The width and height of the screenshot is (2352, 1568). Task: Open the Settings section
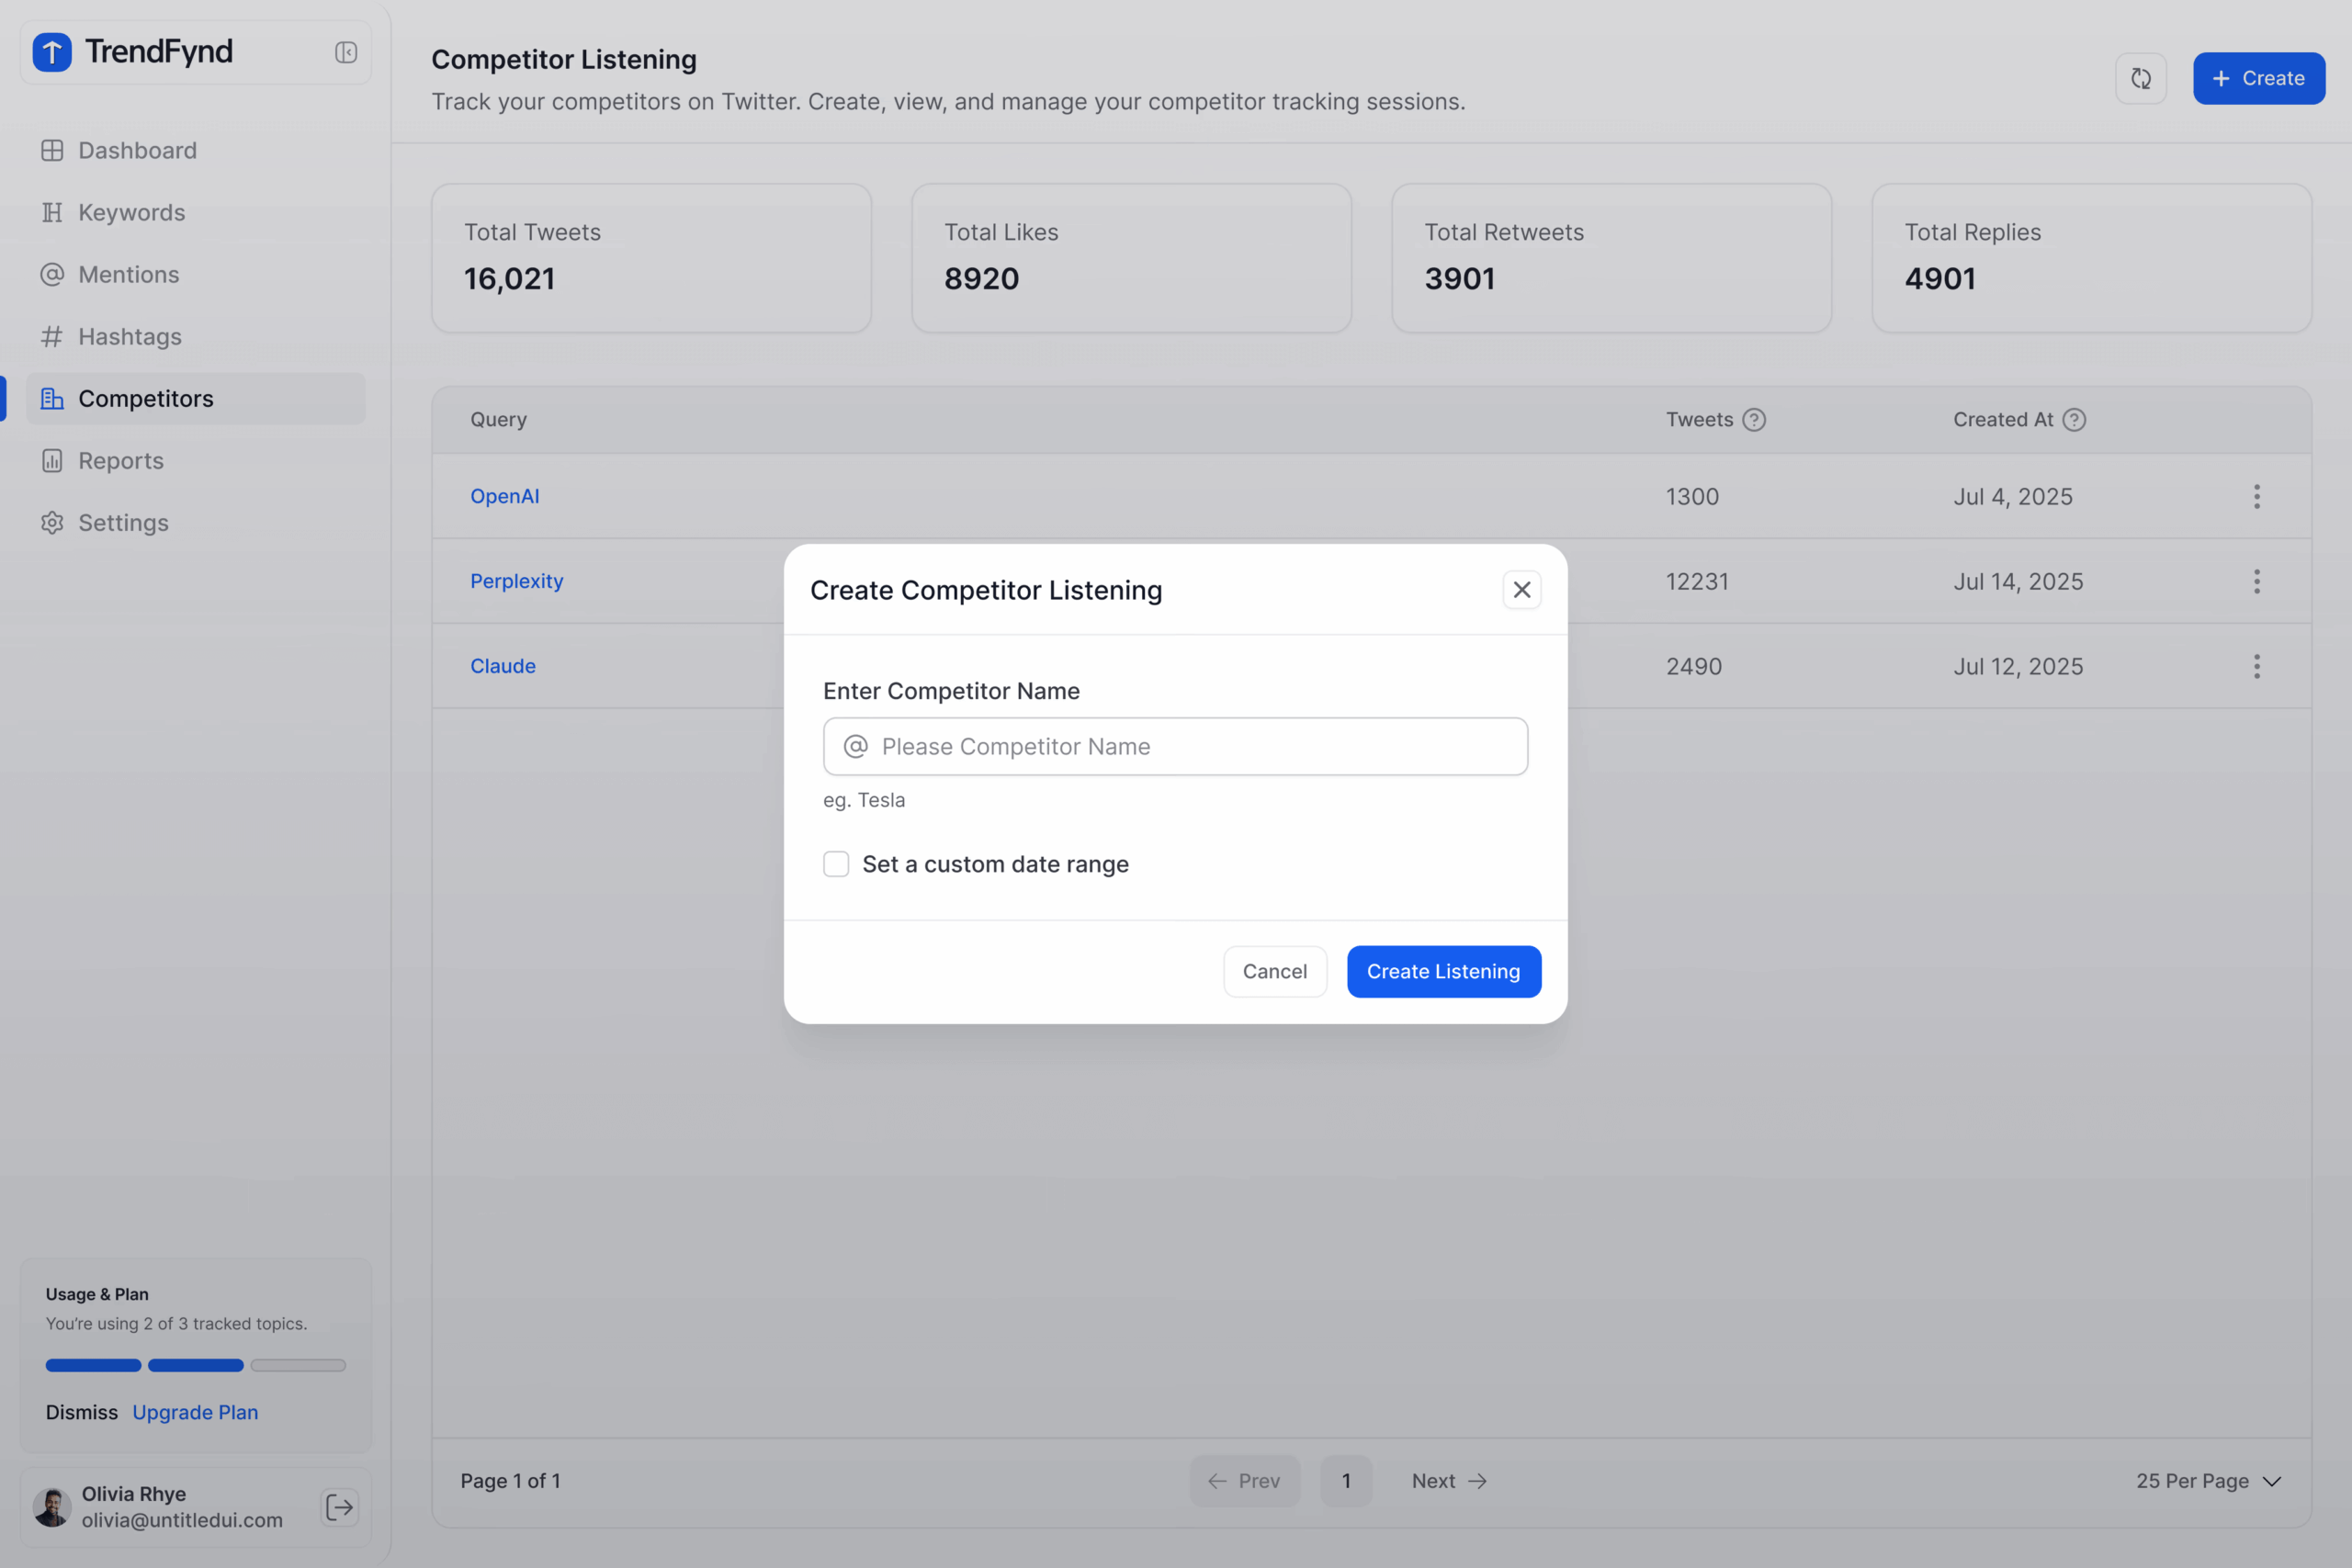click(196, 522)
